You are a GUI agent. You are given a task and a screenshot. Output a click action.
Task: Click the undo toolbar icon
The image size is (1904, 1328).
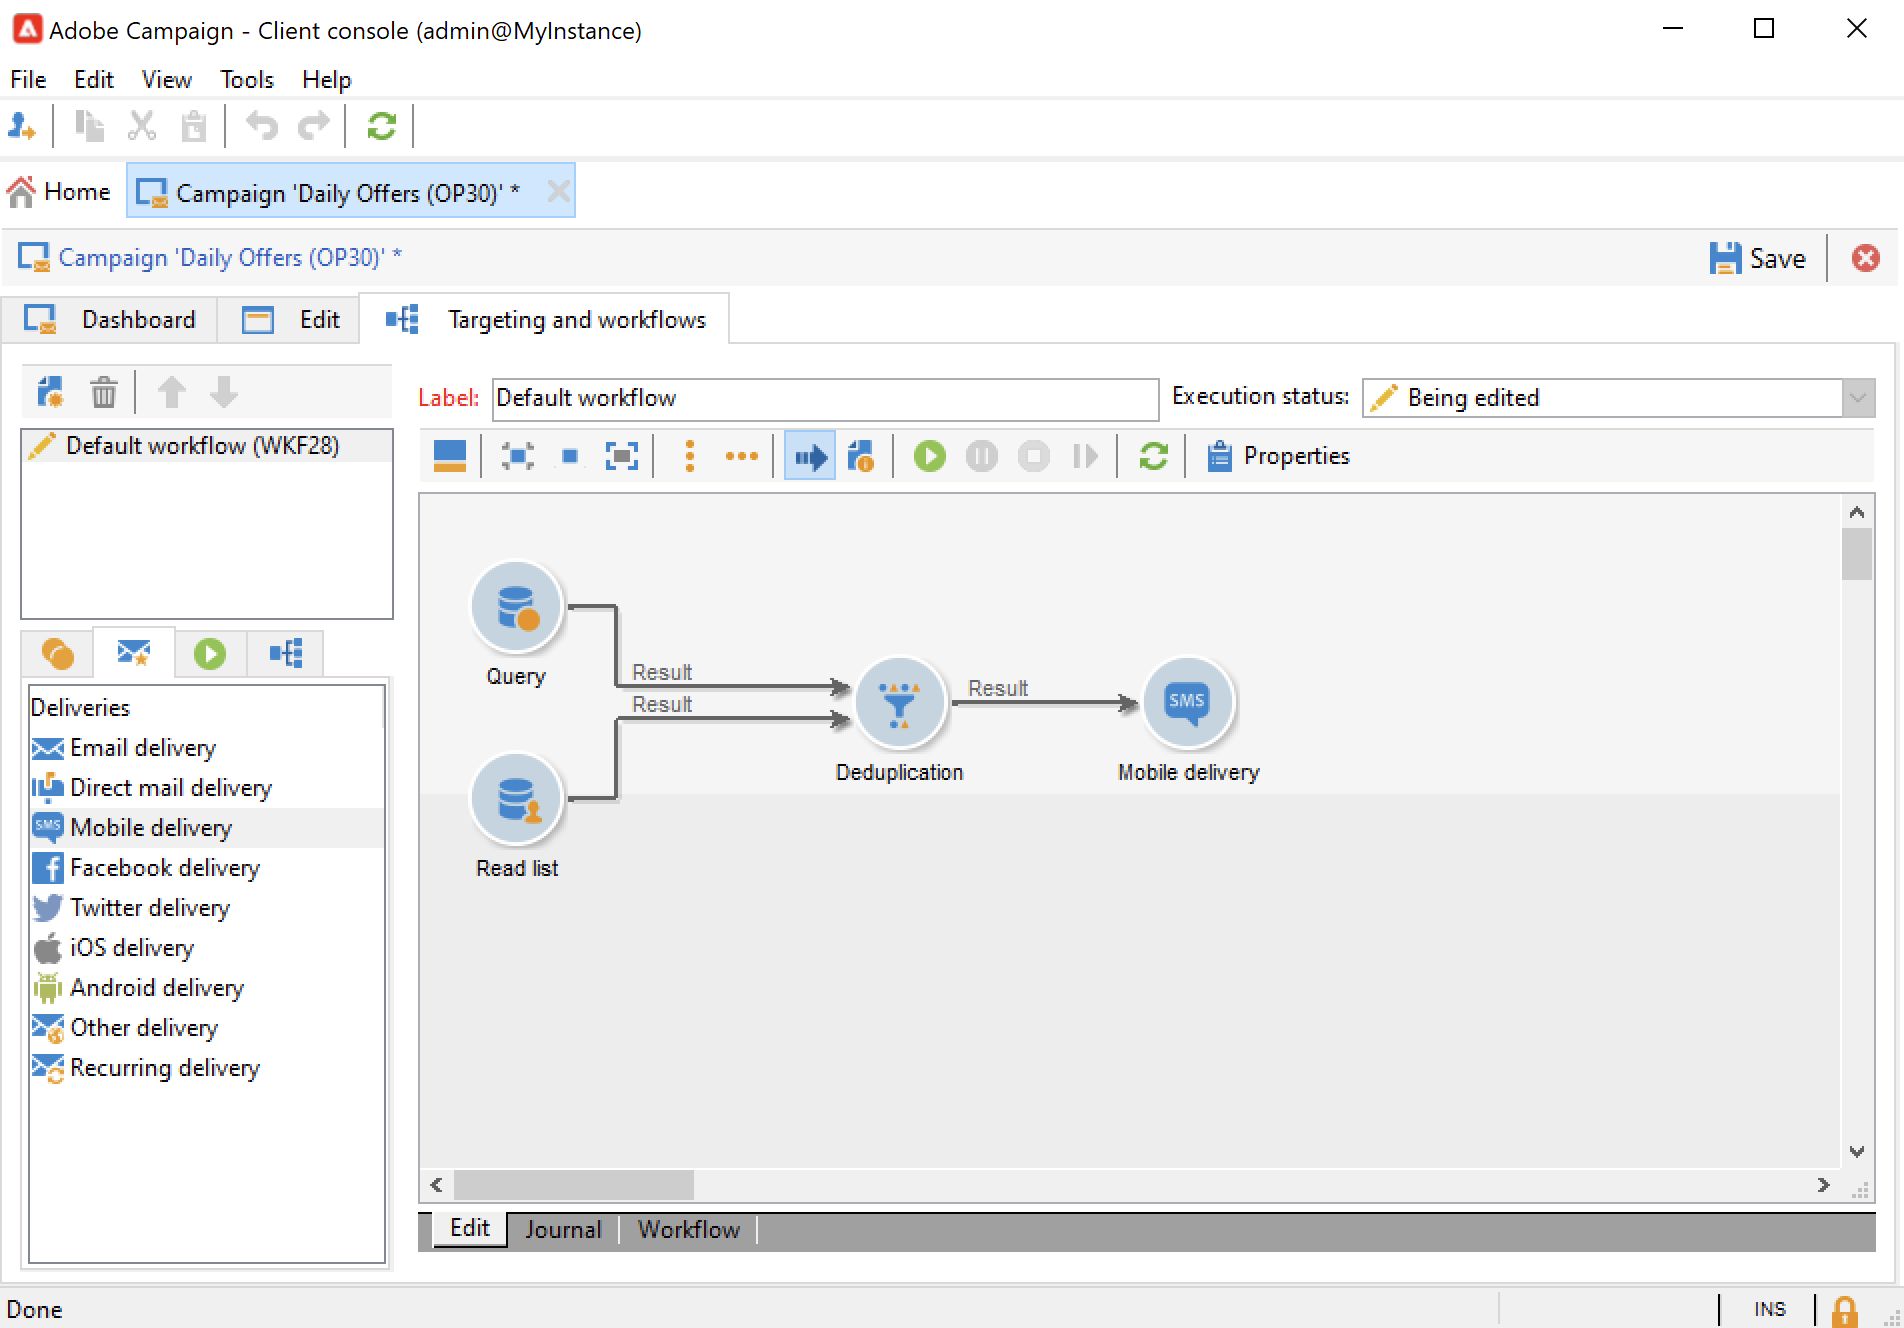coord(262,126)
